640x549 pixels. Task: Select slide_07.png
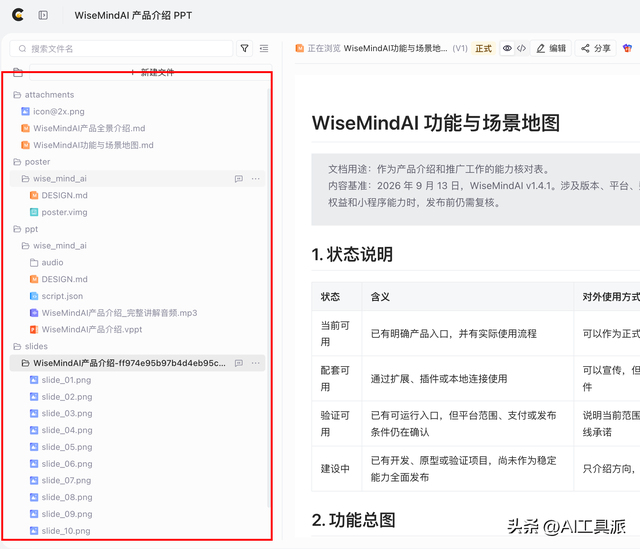[66, 480]
